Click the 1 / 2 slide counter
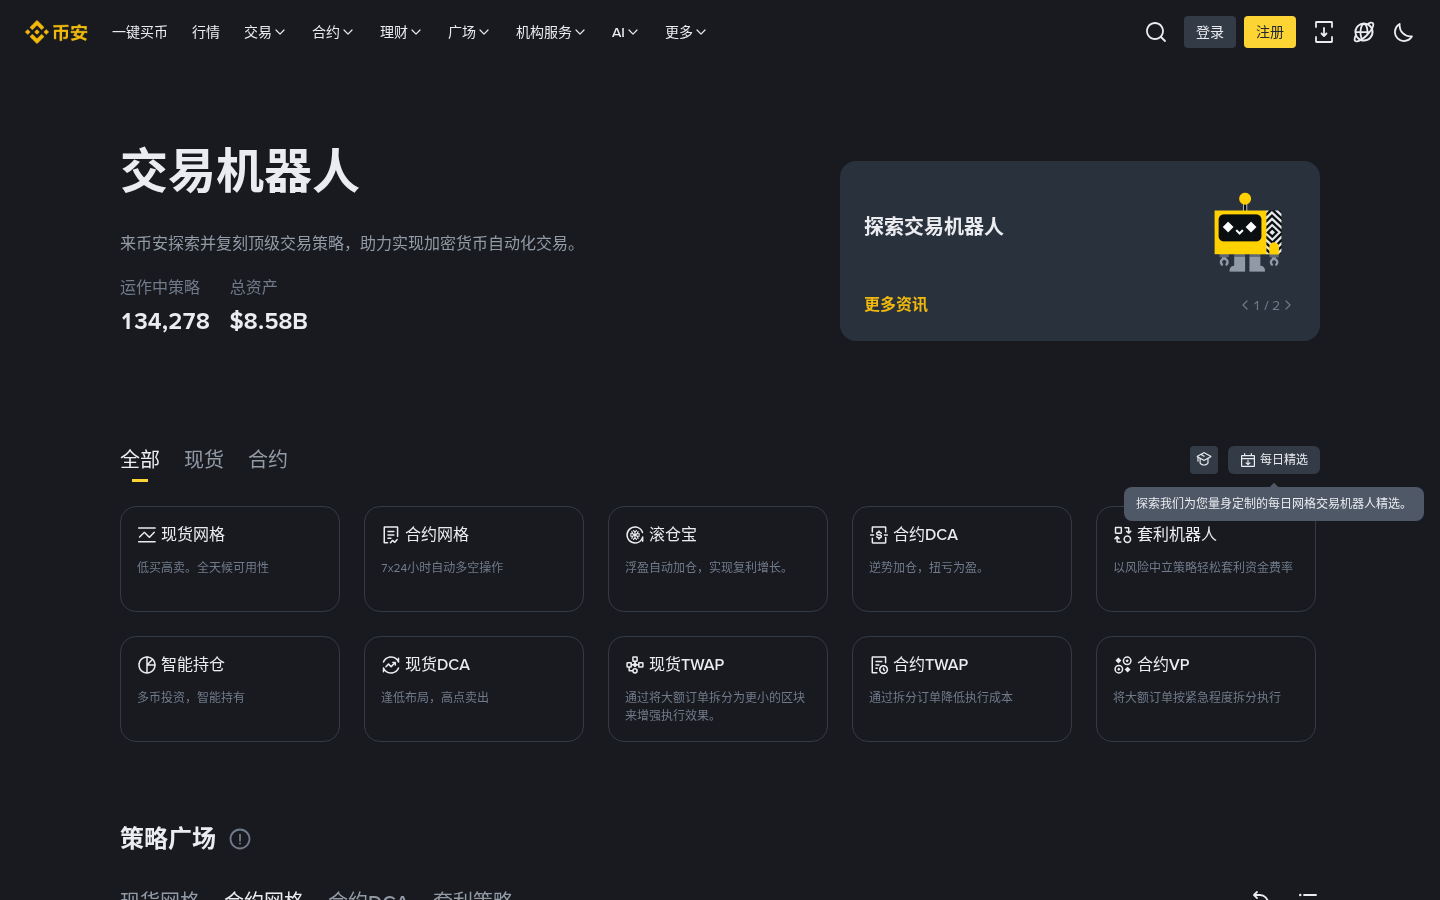 1267,306
